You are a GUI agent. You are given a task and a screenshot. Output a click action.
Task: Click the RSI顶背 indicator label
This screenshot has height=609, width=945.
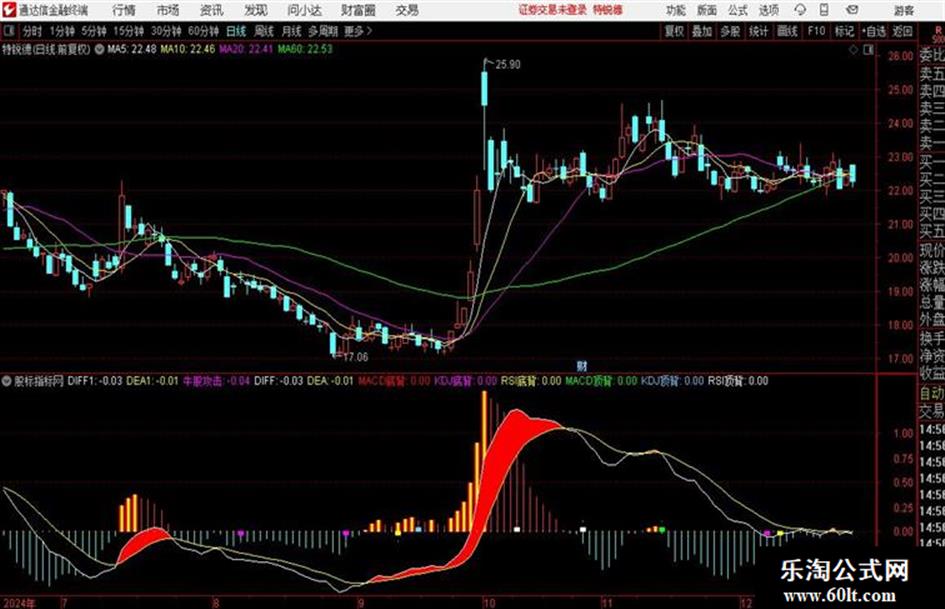738,381
